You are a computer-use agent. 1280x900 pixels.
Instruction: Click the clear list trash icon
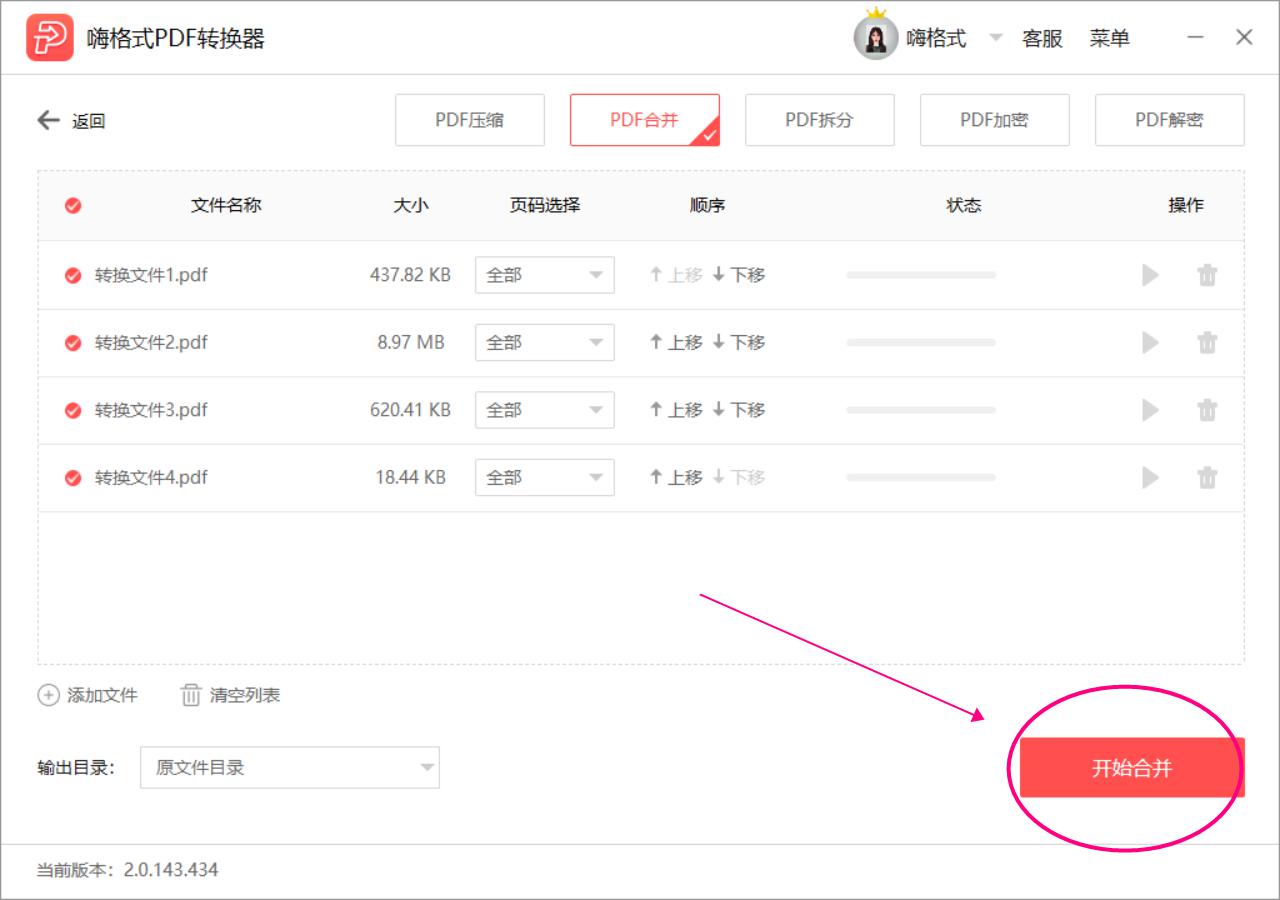pos(191,695)
